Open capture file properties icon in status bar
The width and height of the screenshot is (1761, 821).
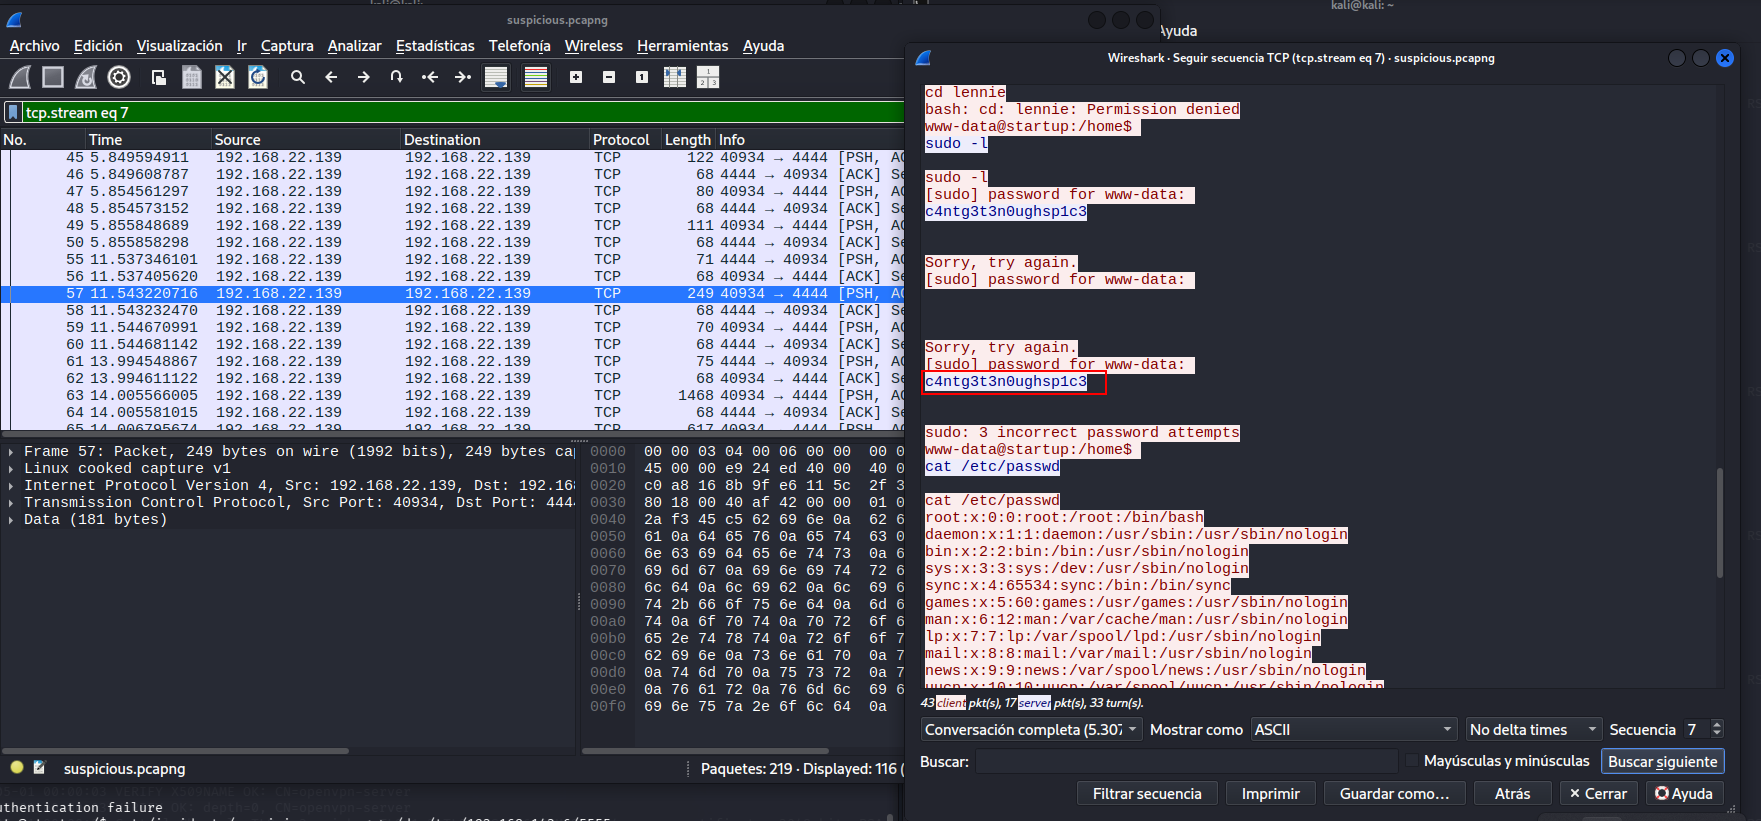point(40,768)
